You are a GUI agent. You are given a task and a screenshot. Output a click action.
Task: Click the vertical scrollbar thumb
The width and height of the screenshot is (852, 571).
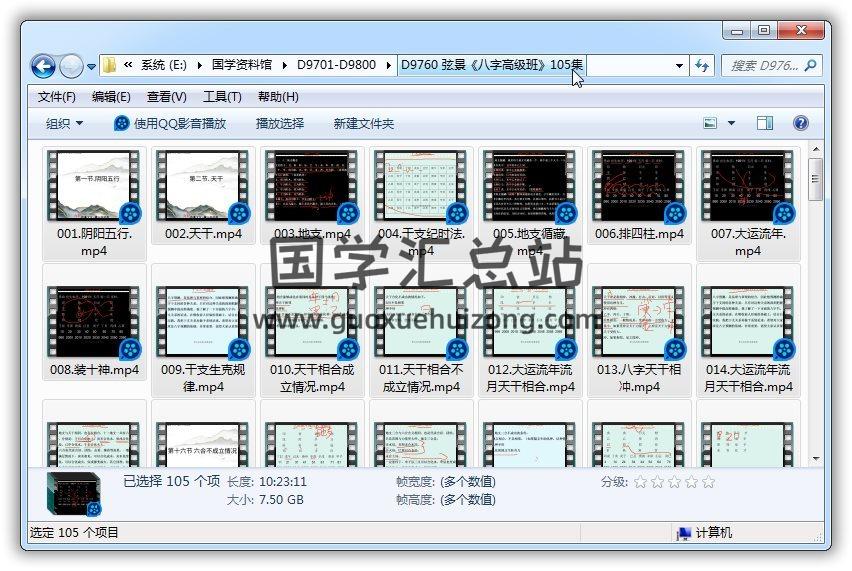click(x=816, y=179)
